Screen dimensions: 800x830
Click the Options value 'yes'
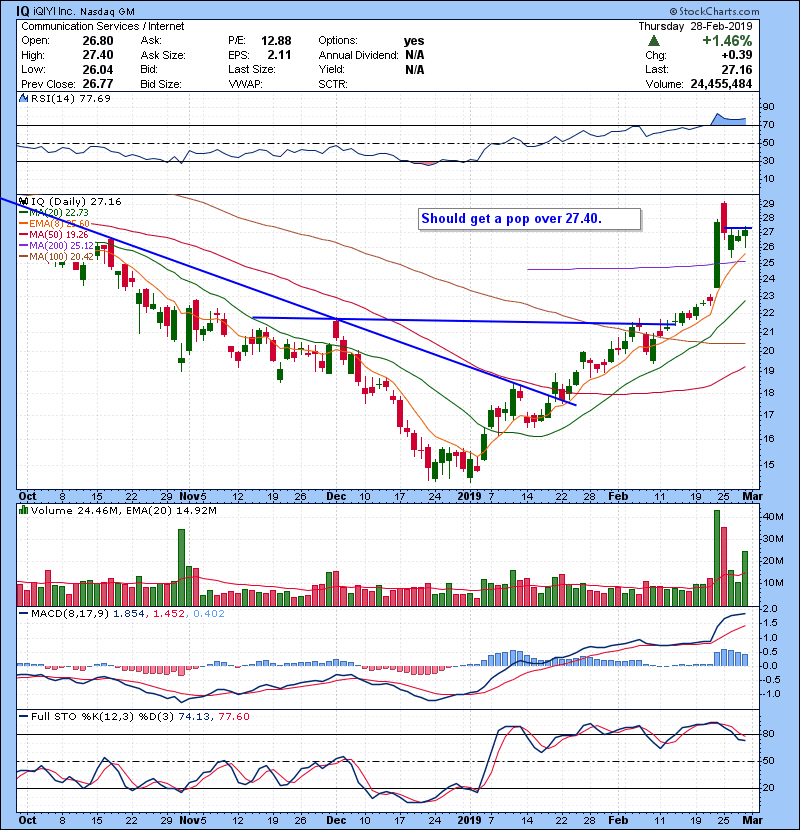point(414,41)
